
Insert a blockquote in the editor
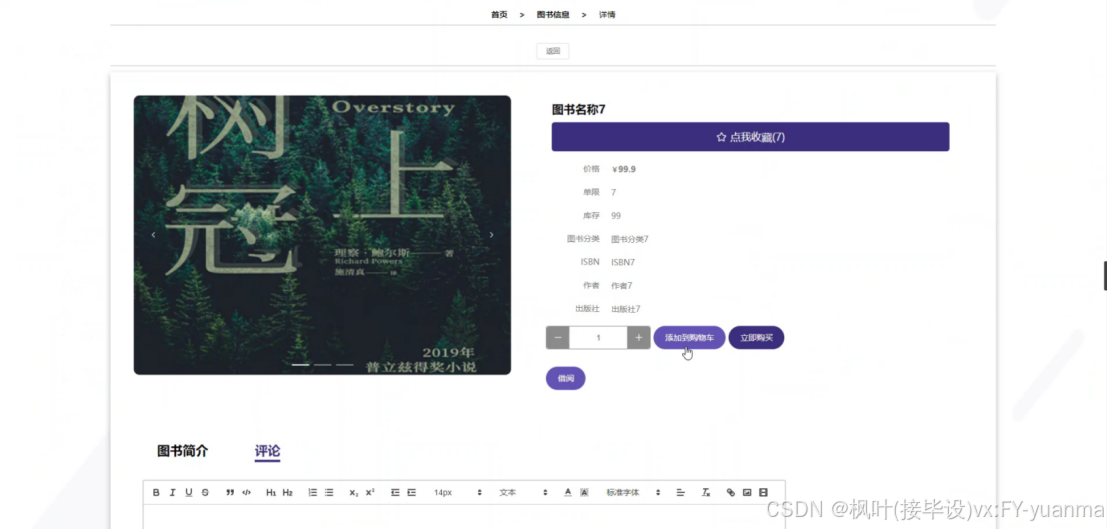tap(230, 492)
